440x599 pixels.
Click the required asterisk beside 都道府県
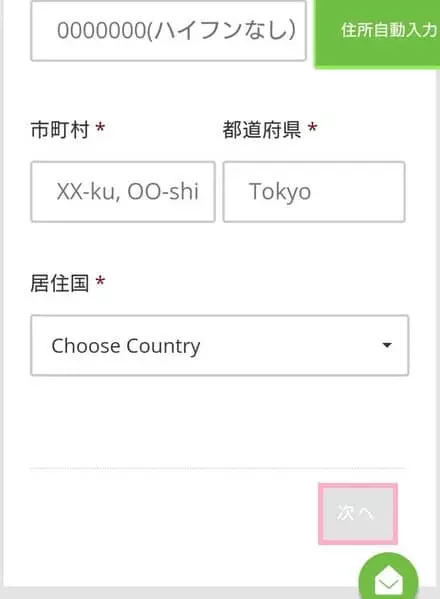click(x=312, y=127)
